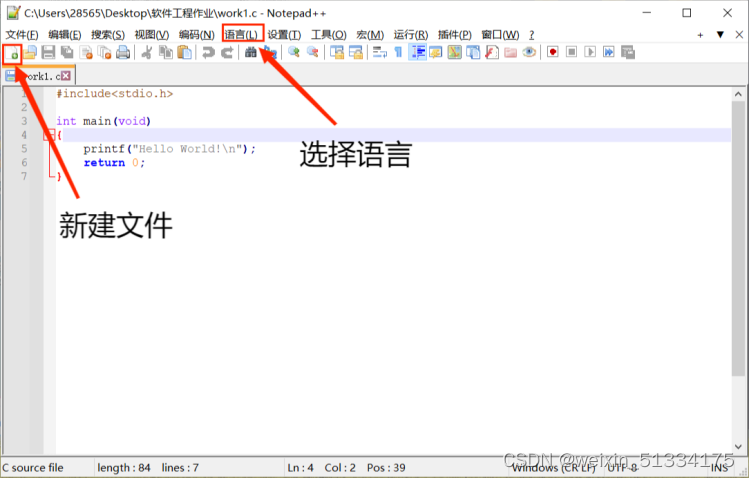Click the vertical scrollbar up arrow
The height and width of the screenshot is (479, 750).
coord(739,94)
